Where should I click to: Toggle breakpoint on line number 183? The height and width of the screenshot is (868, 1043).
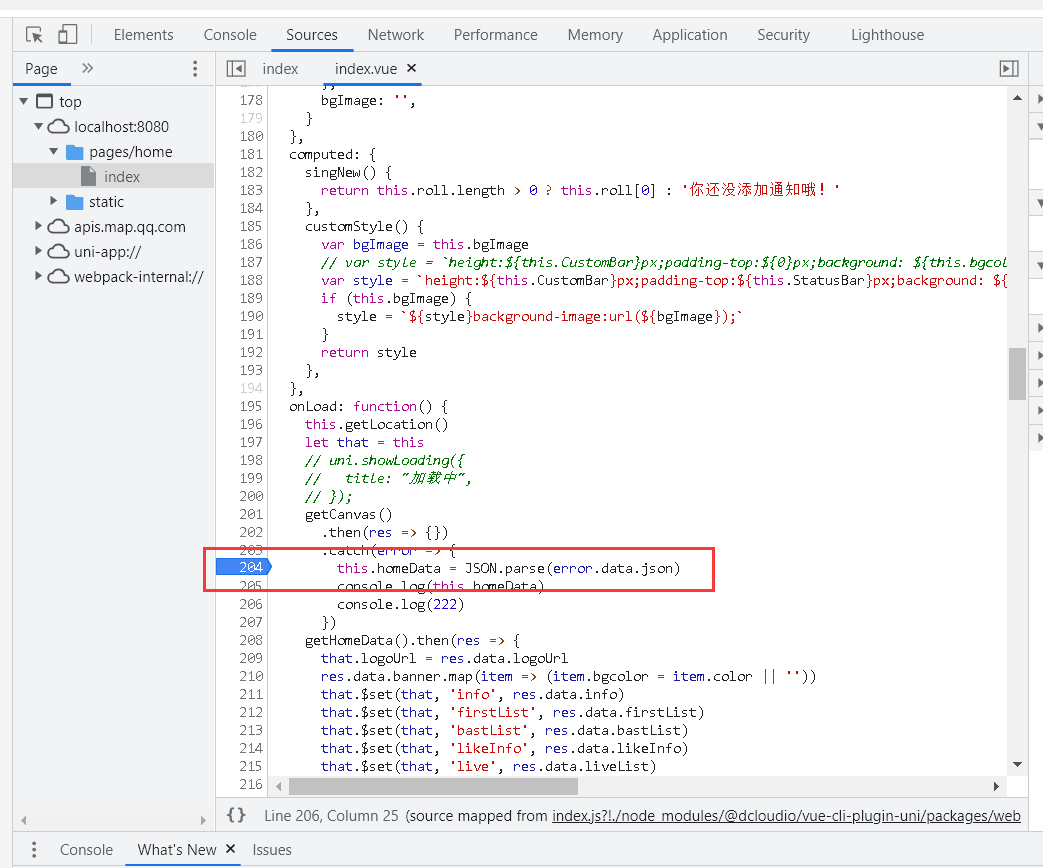coord(251,190)
